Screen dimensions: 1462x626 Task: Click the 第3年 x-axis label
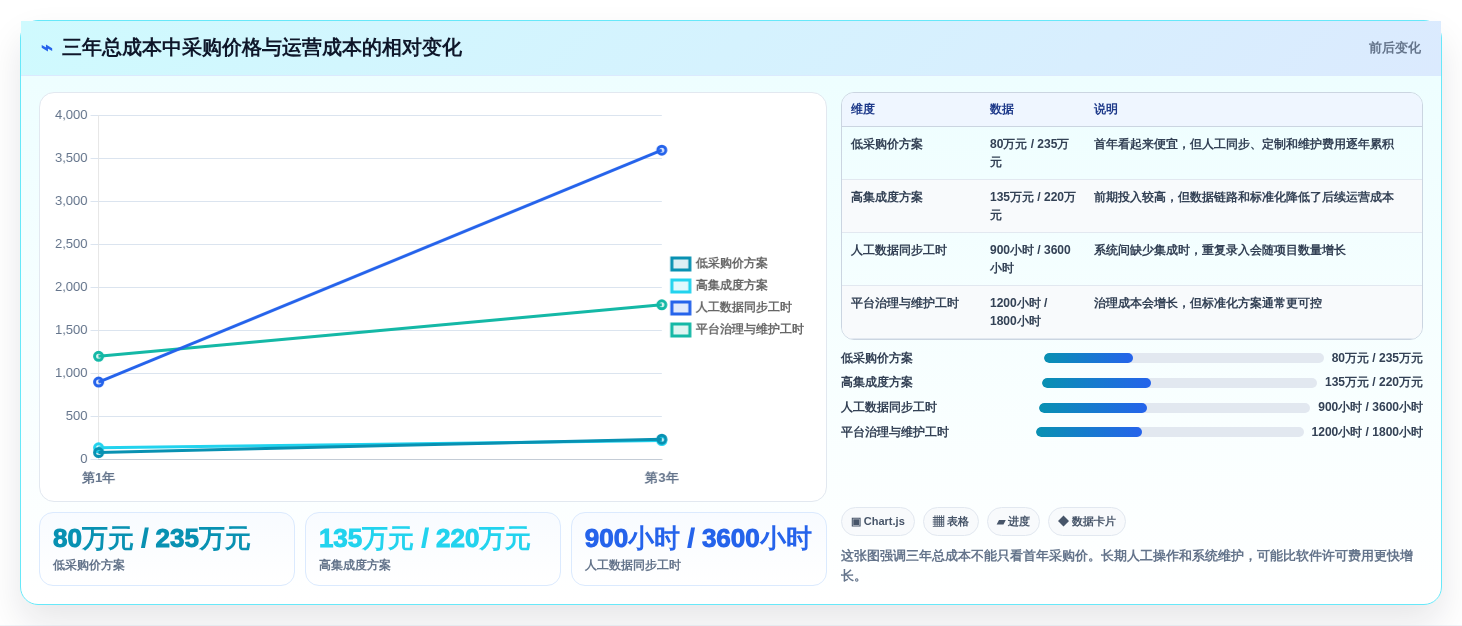click(661, 478)
